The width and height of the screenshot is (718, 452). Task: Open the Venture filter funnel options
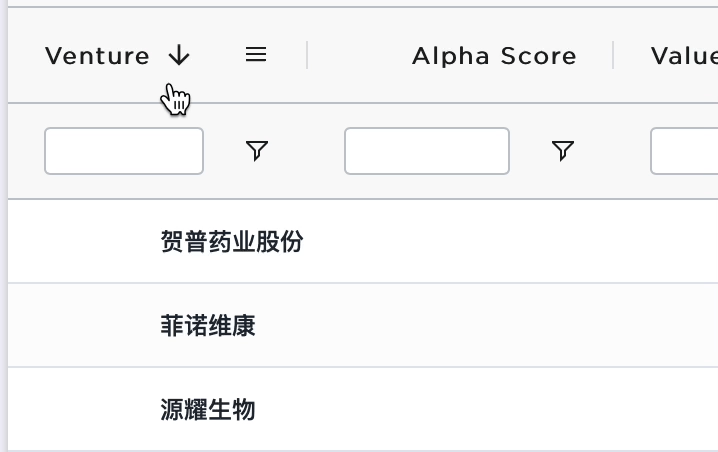pyautogui.click(x=257, y=151)
